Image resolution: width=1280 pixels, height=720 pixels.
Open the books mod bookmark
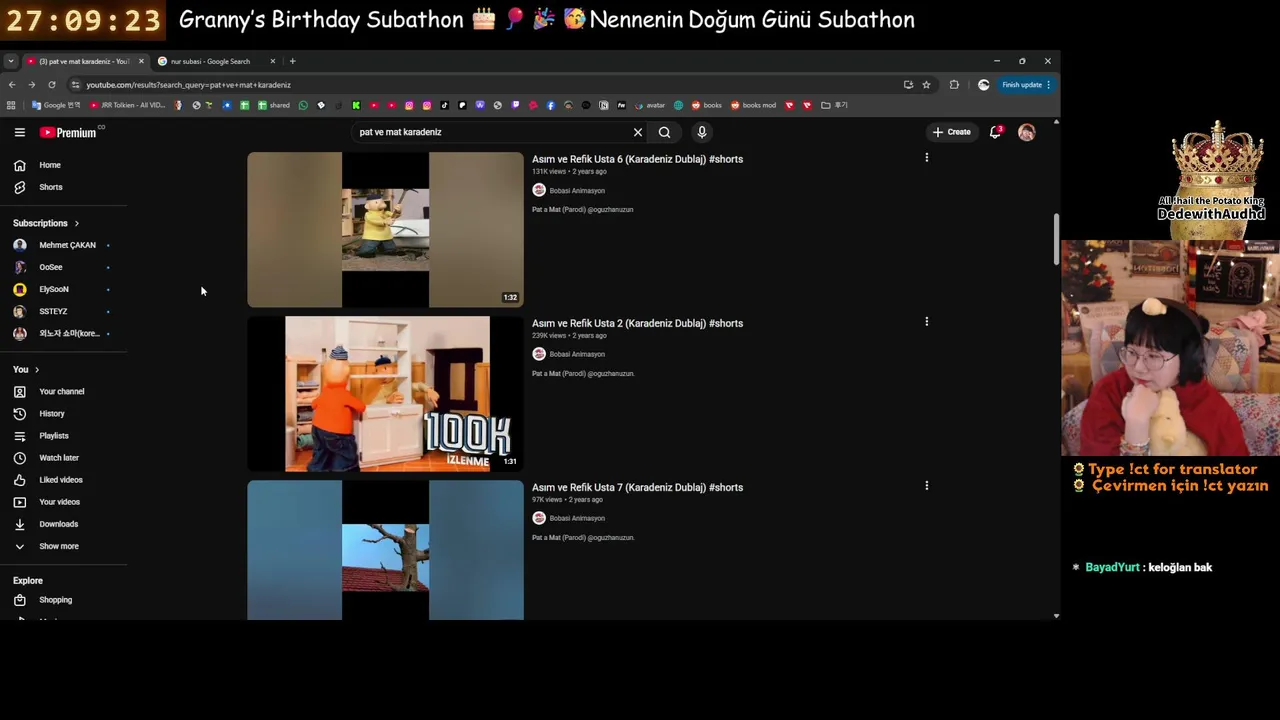(753, 105)
